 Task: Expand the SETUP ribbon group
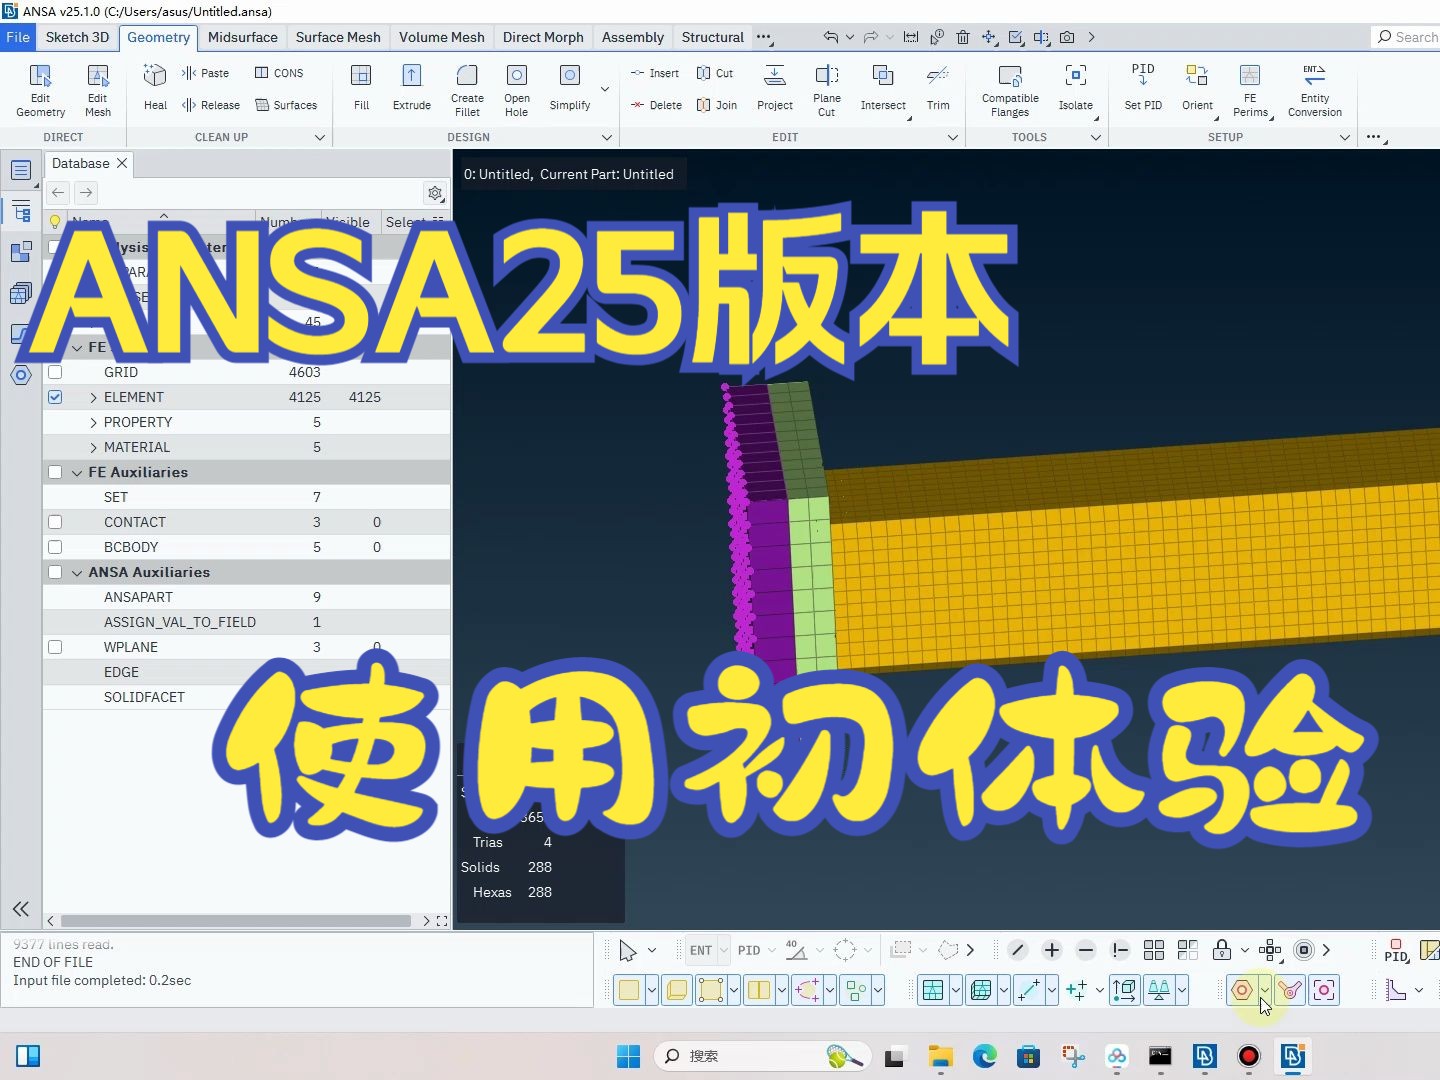pos(1344,137)
